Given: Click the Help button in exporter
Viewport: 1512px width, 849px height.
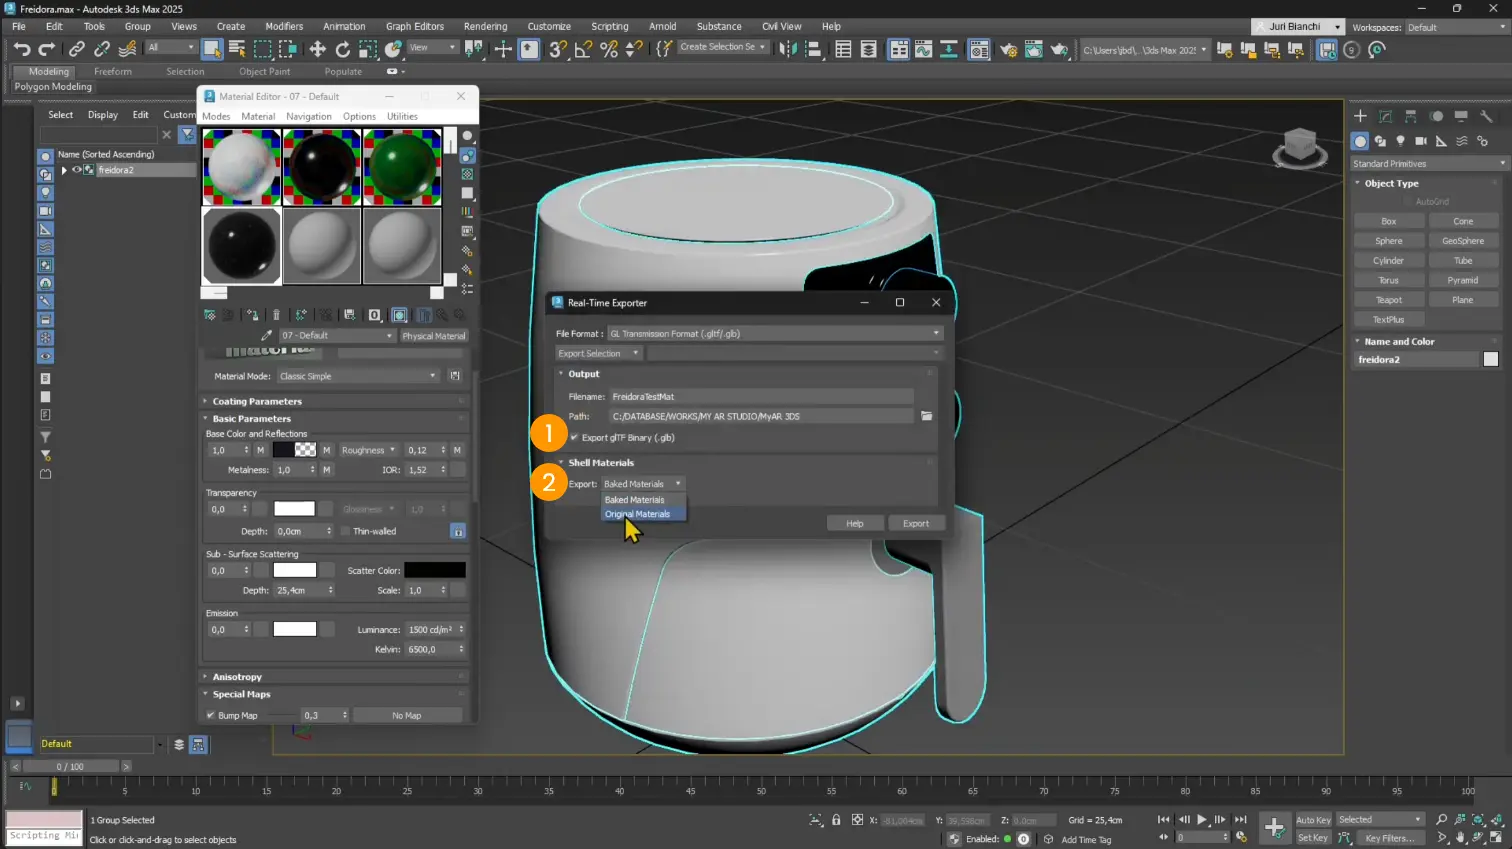Looking at the screenshot, I should [855, 523].
